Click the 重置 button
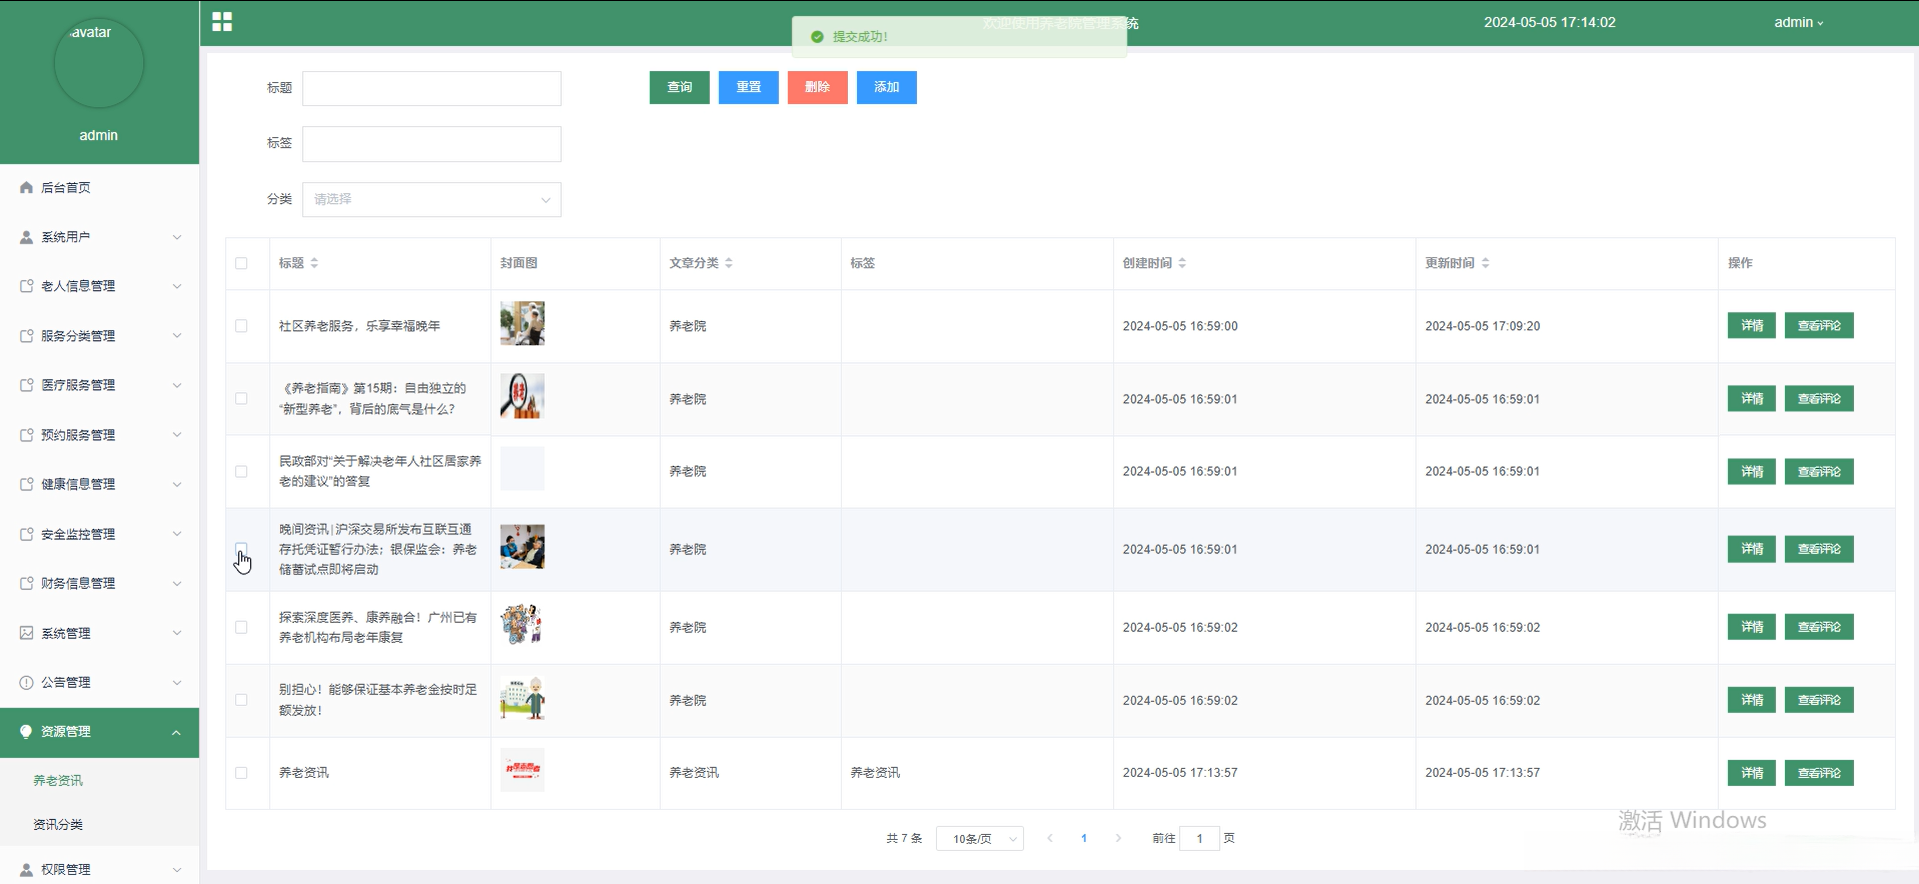This screenshot has height=884, width=1919. 749,87
